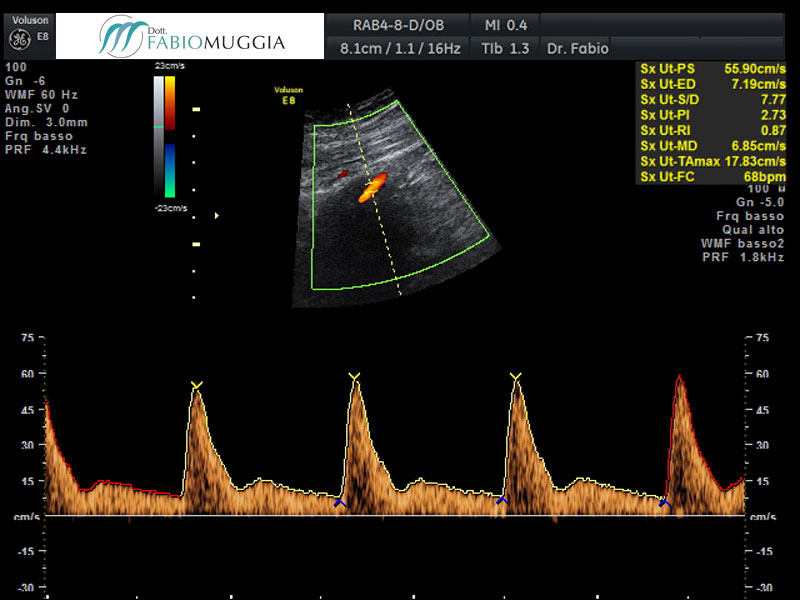Select the Dr. Fabio operator field

[577, 48]
